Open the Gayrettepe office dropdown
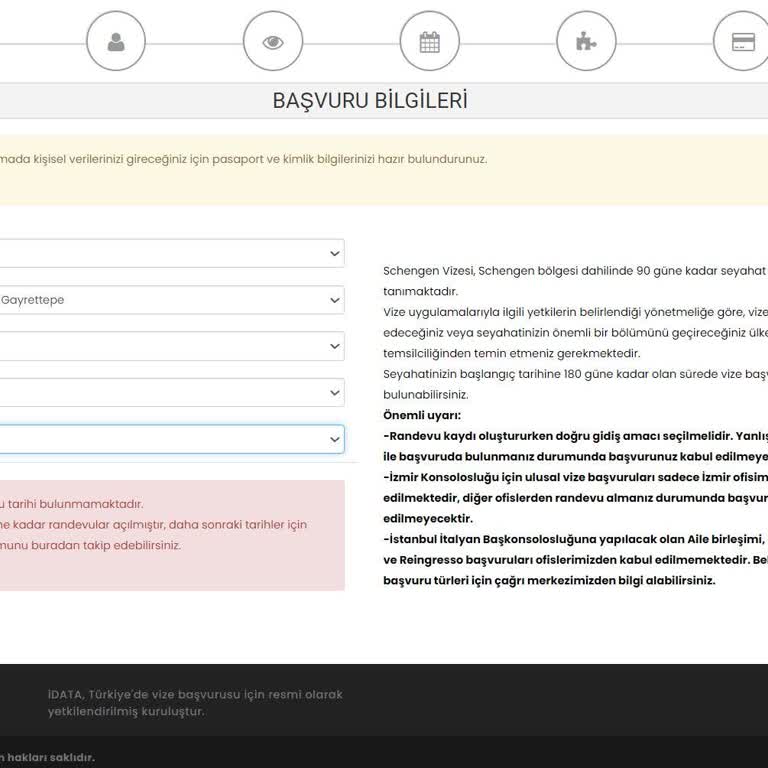This screenshot has width=768, height=768. 171,300
